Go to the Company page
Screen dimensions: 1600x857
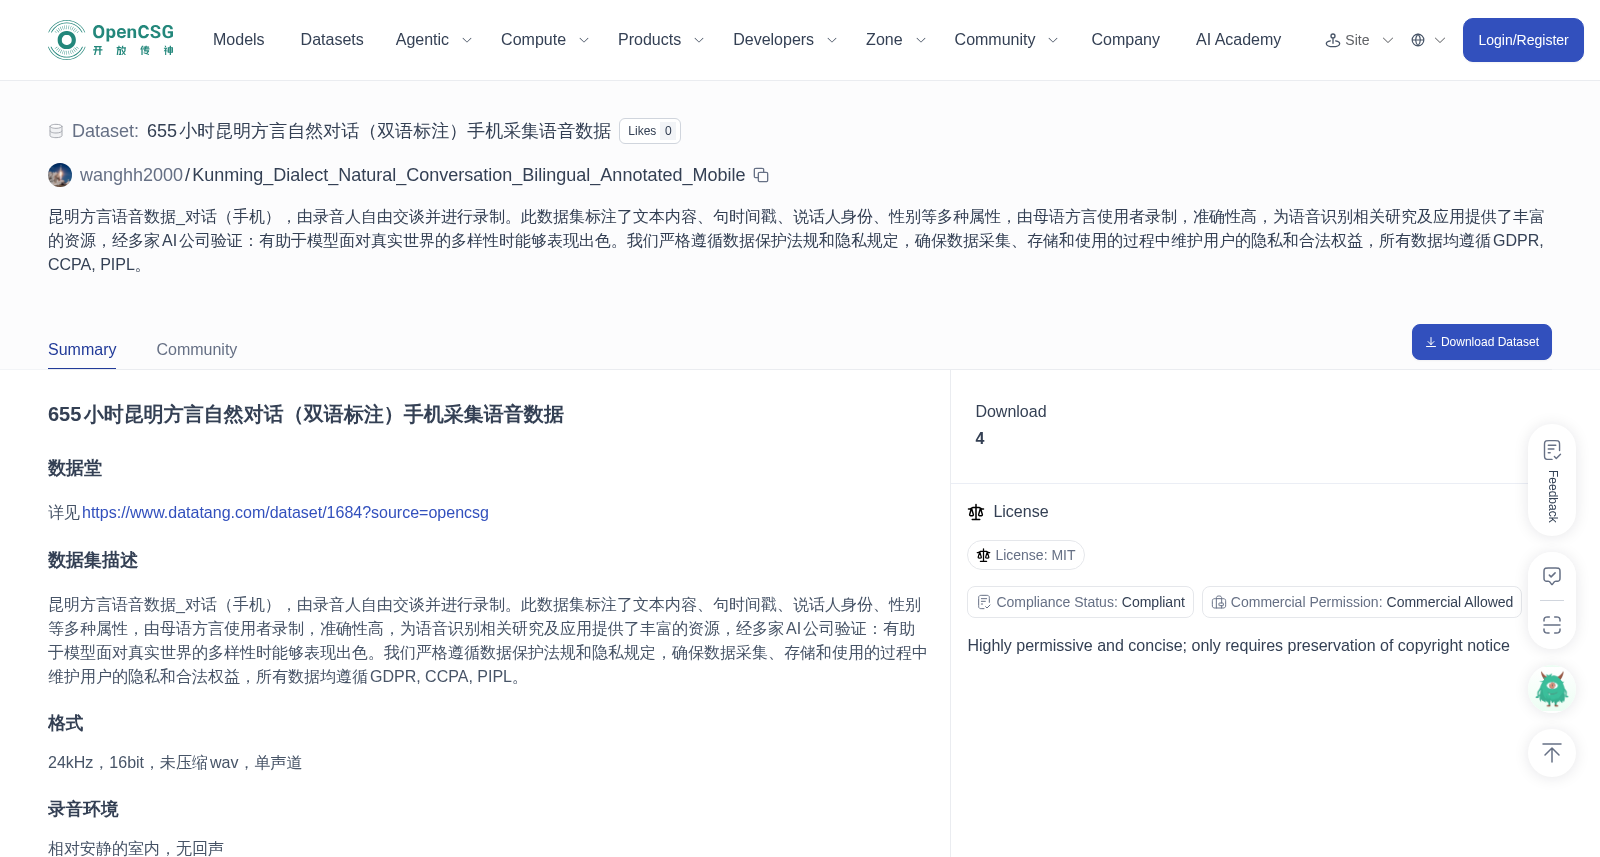pyautogui.click(x=1125, y=40)
